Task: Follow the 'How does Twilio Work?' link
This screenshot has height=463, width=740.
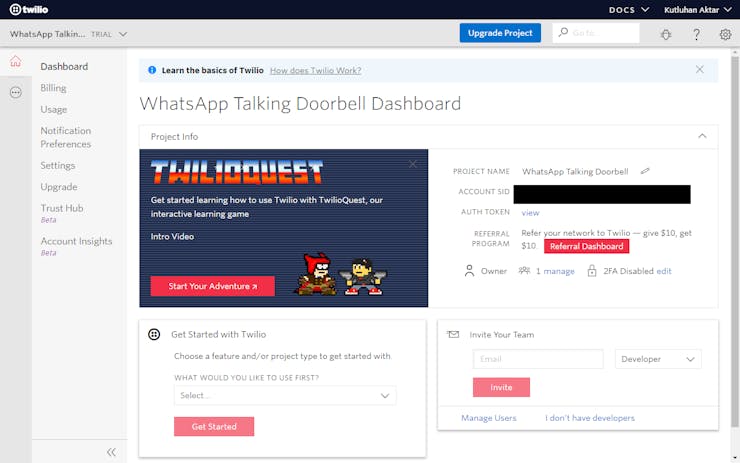Action: 315,70
